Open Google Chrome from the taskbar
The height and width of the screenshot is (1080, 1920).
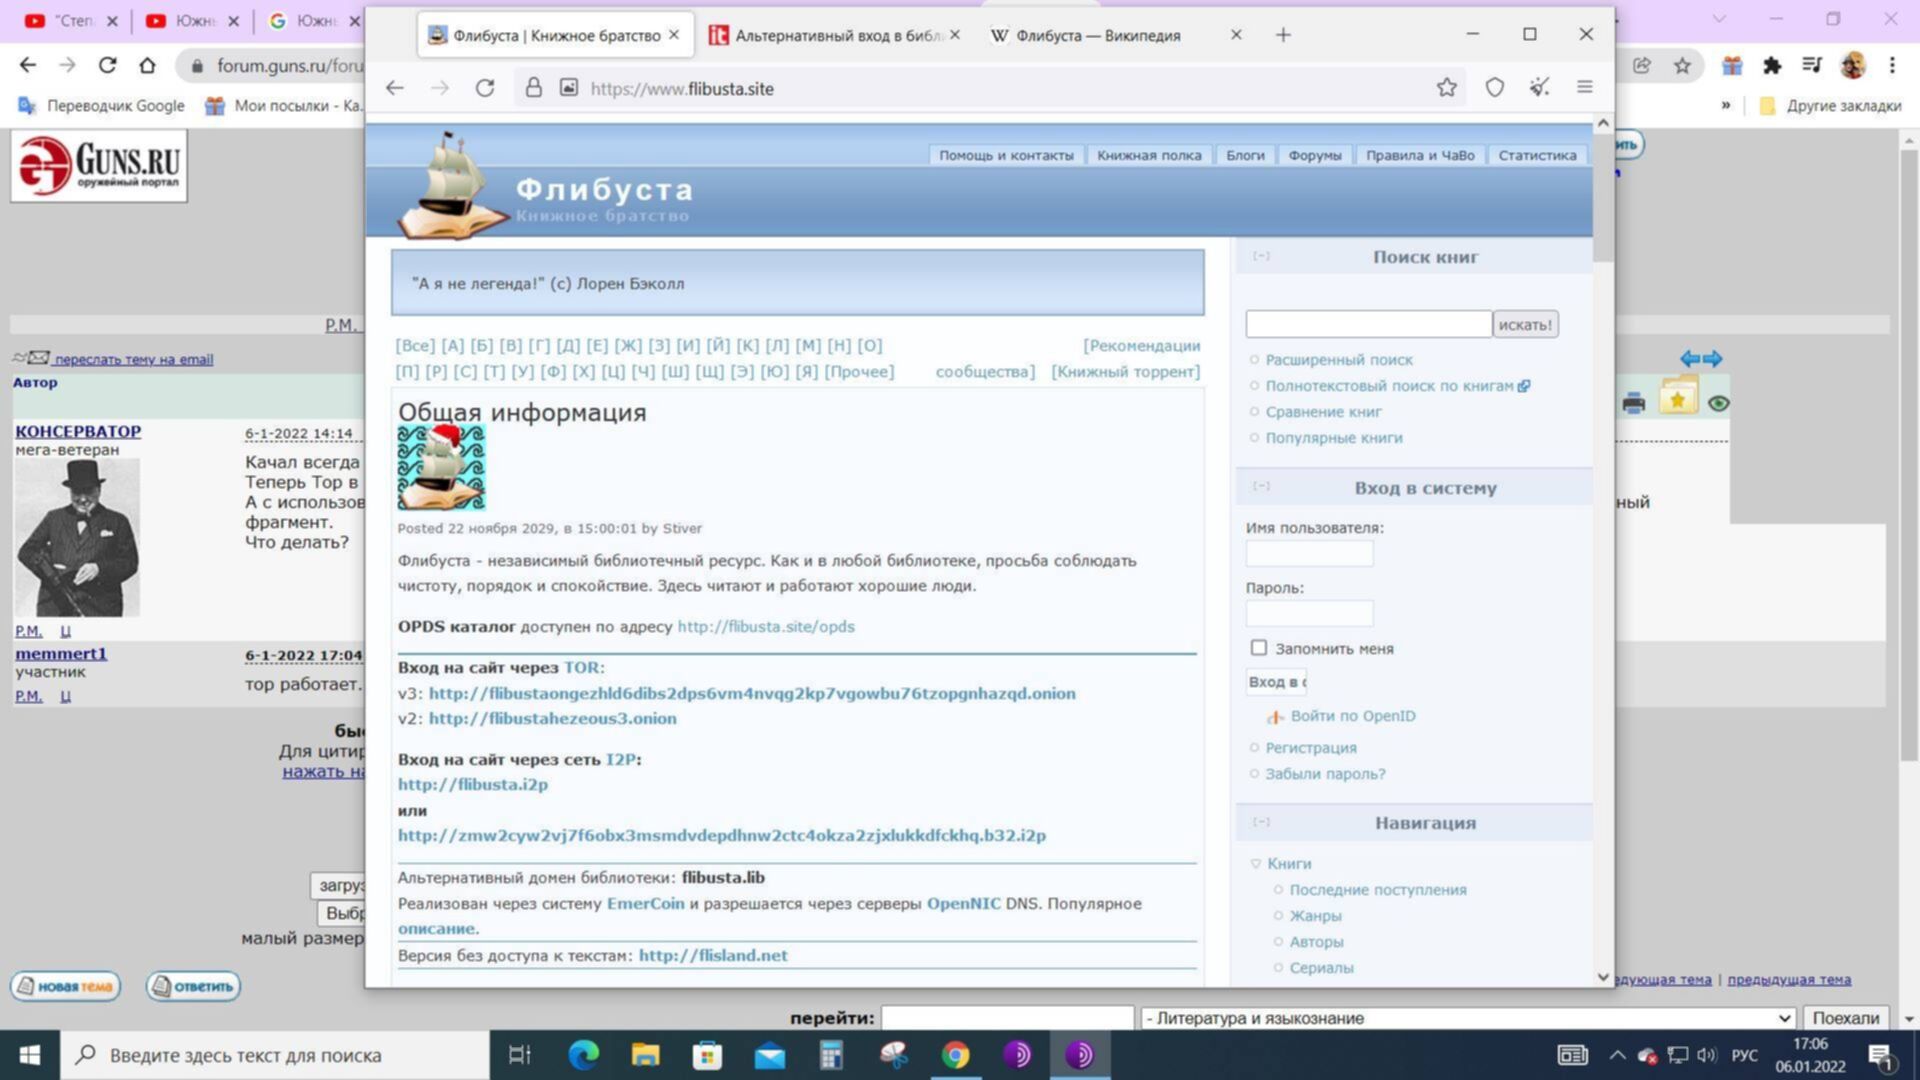click(955, 1055)
